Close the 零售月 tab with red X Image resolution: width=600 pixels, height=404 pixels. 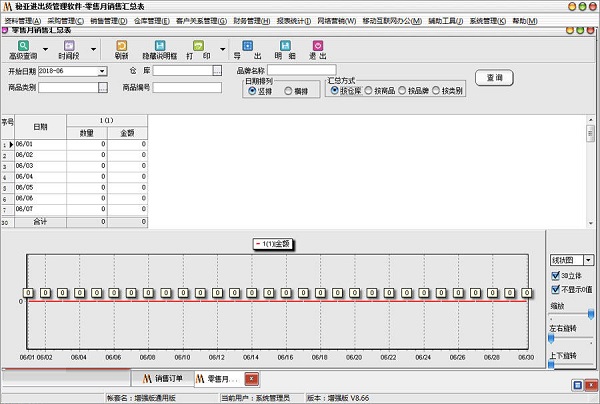(251, 379)
